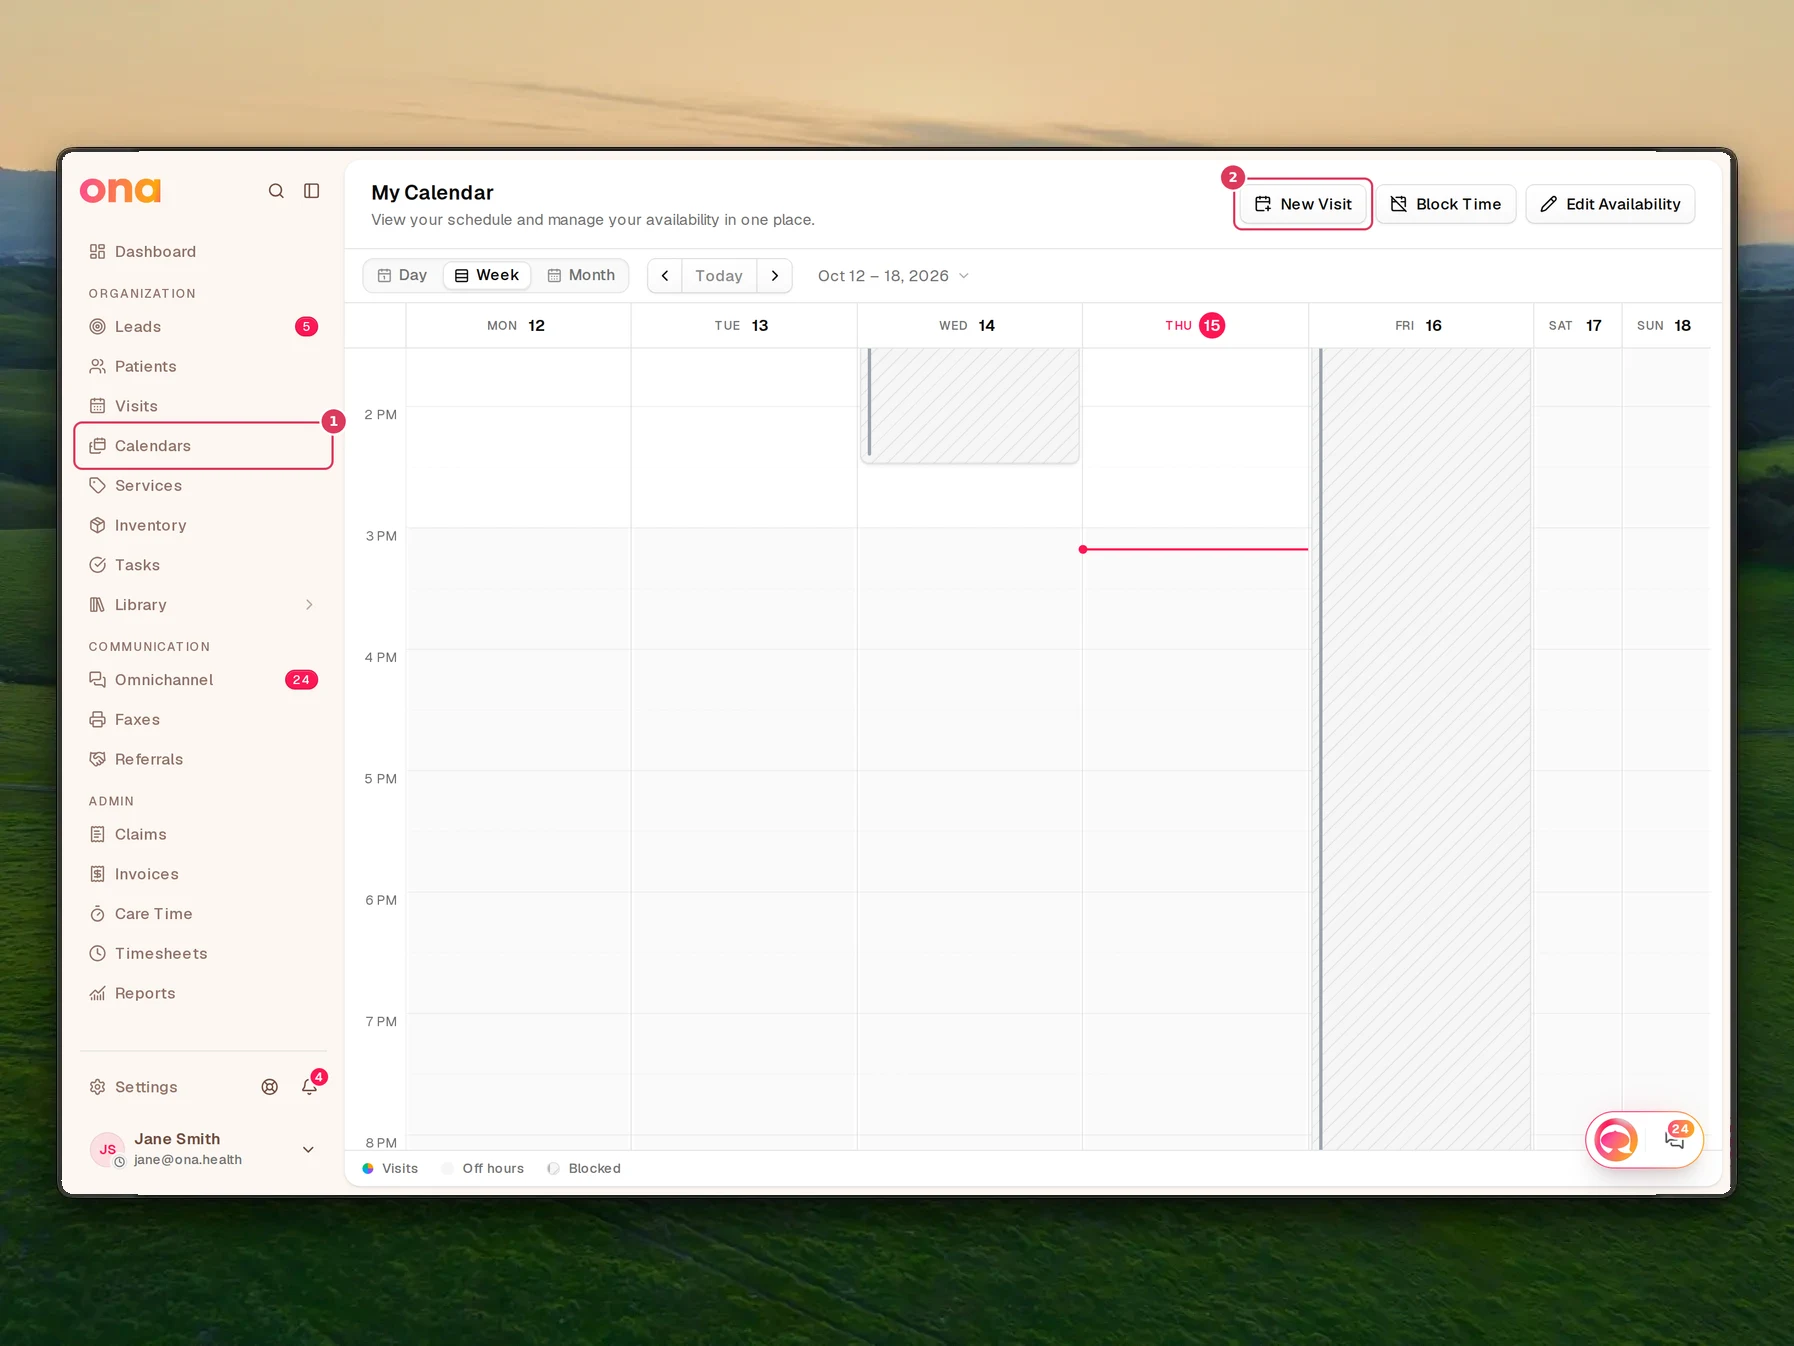Open Reports page
1794x1346 pixels.
[x=203, y=993]
